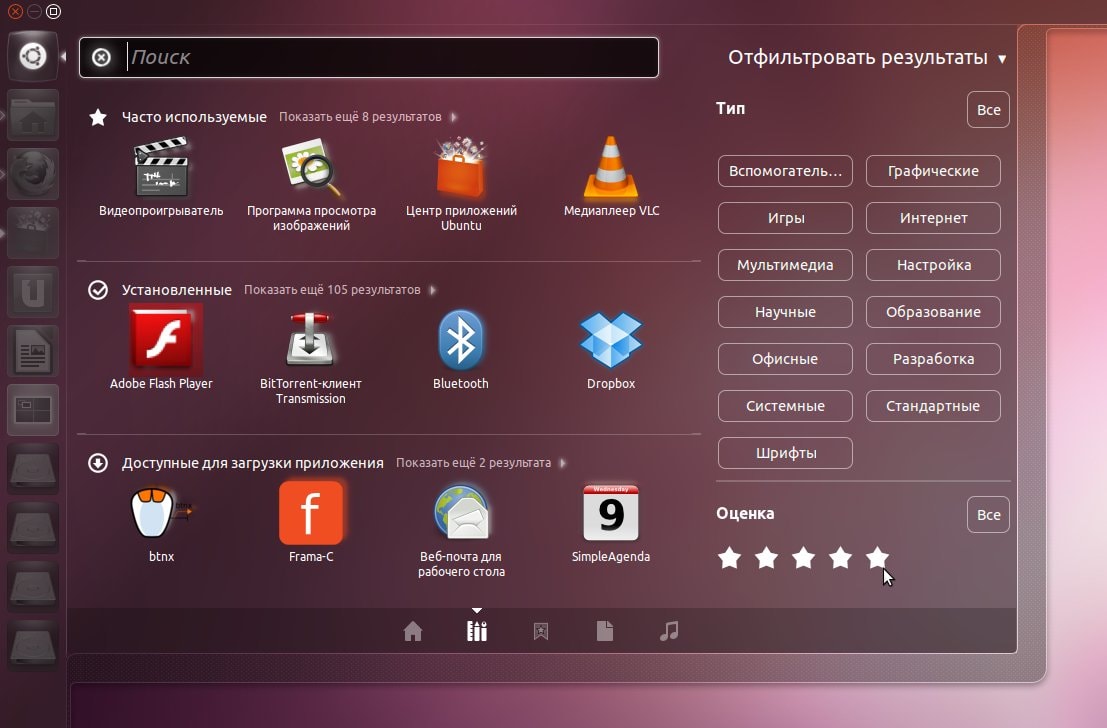Viewport: 1107px width, 728px height.
Task: Open Центр приложений Ubuntu
Action: tap(461, 168)
